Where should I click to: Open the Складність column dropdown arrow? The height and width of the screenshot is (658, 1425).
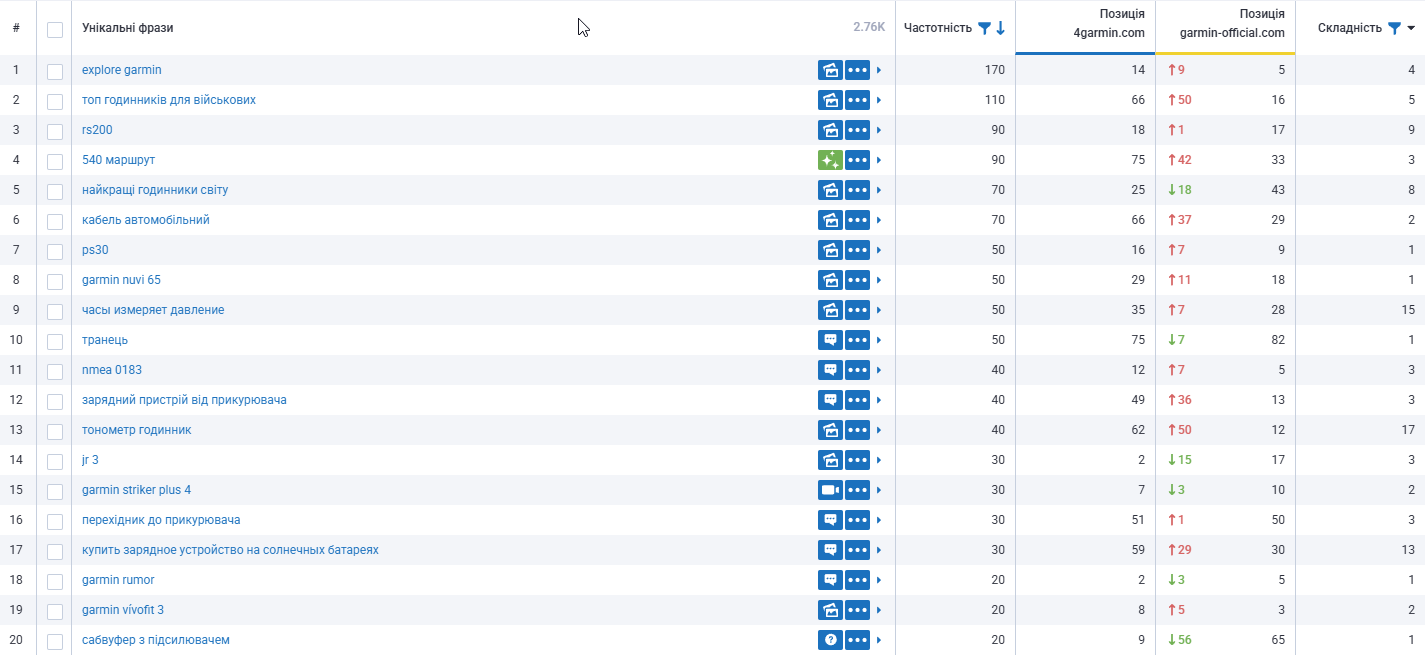coord(1411,28)
